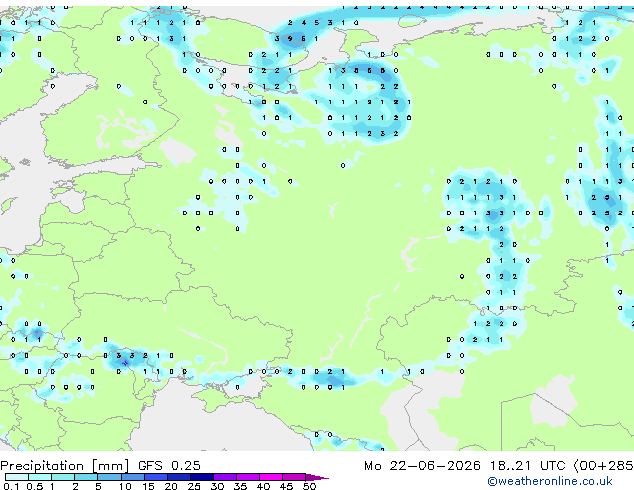Click the 30–35 mm purple legend swatch
Image resolution: width=634 pixels, height=490 pixels.
(225, 477)
